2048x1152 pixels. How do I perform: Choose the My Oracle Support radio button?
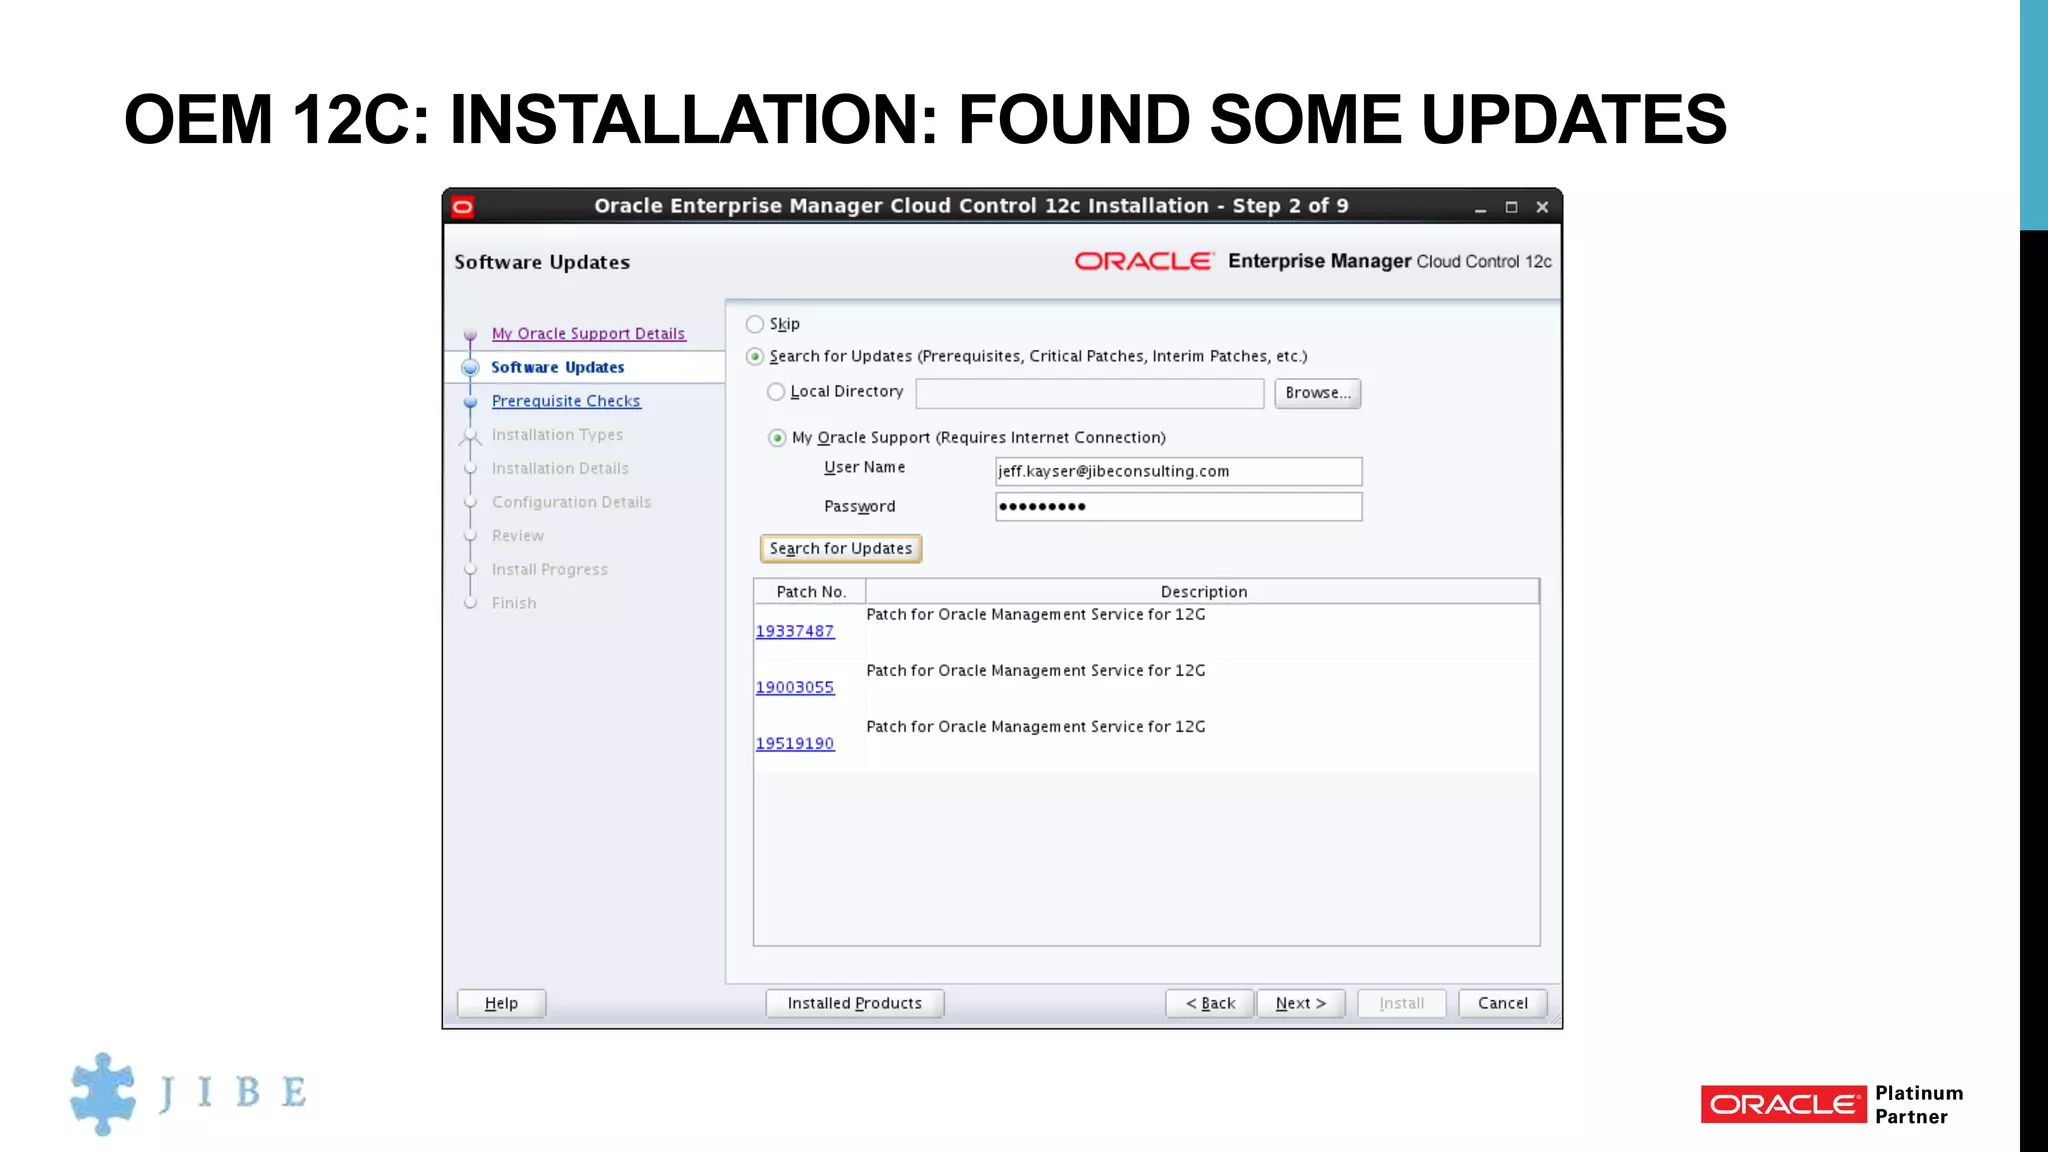[x=777, y=438]
